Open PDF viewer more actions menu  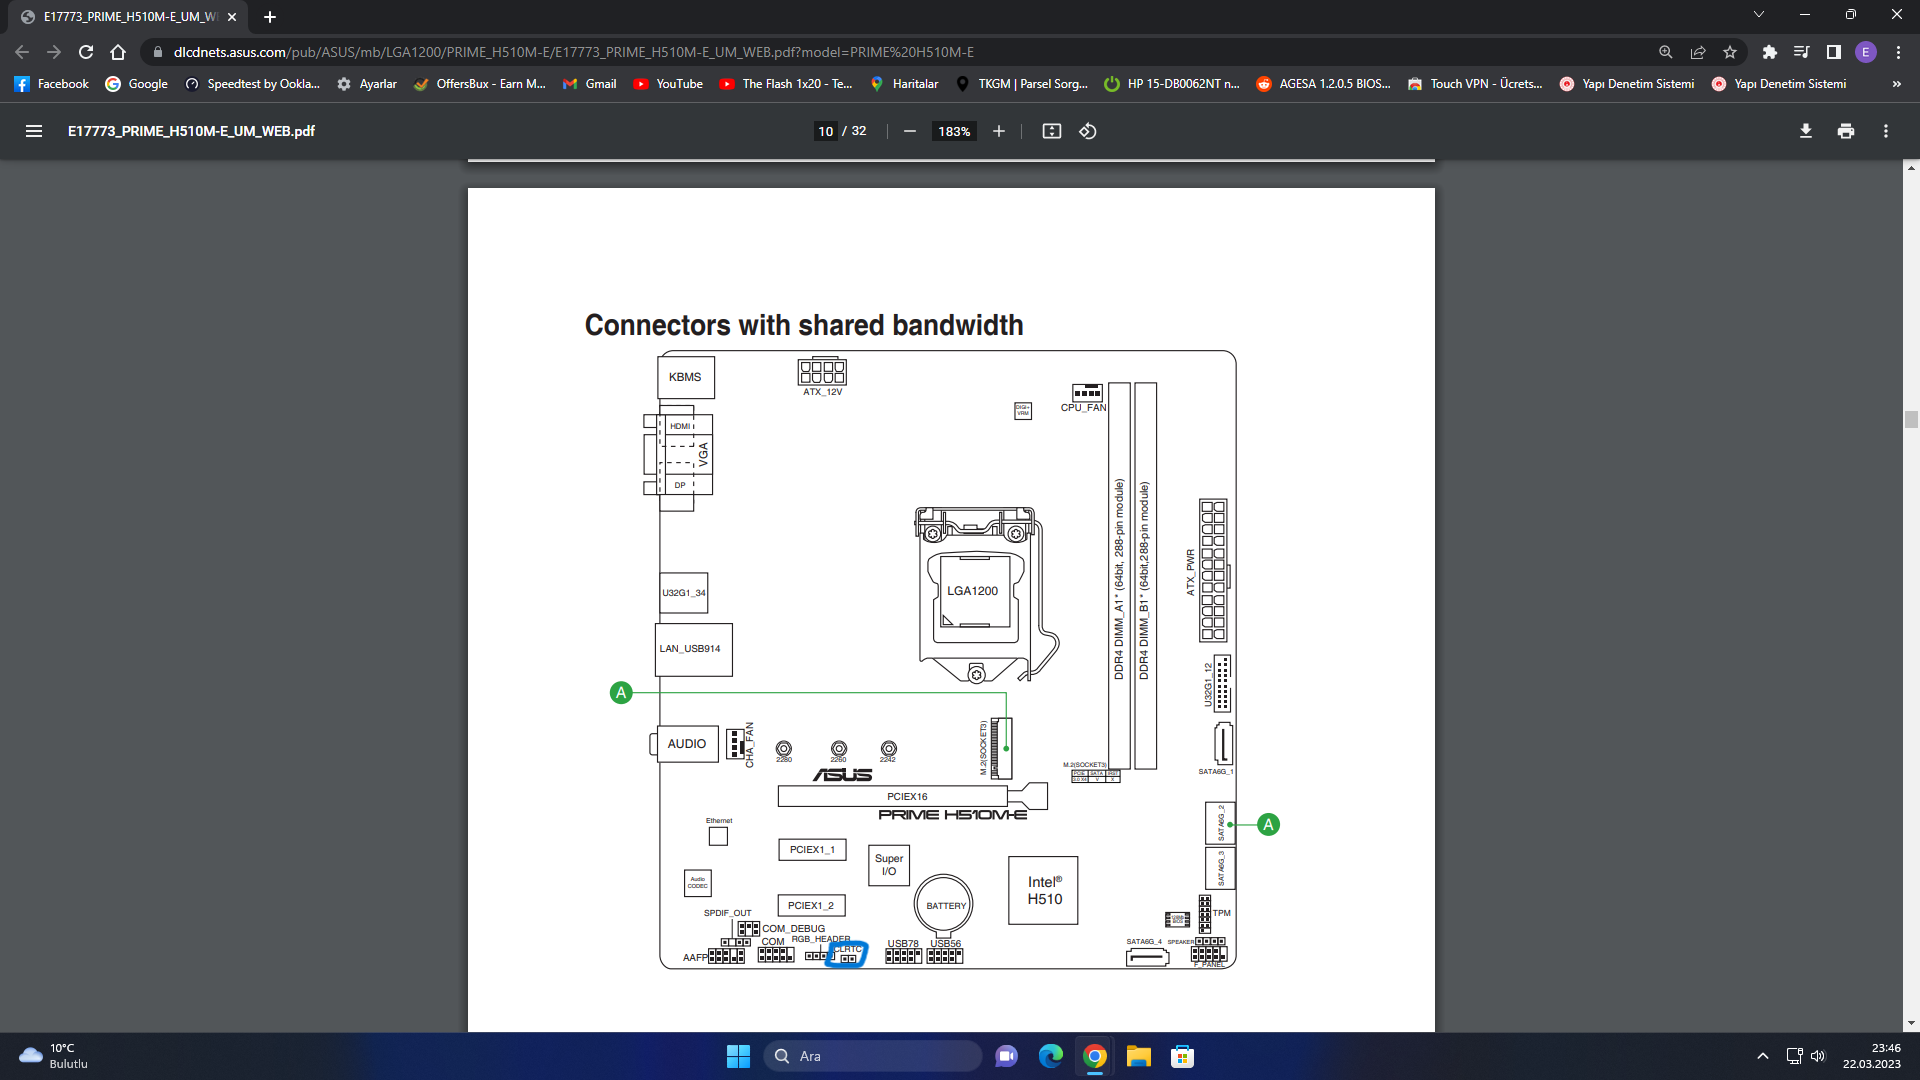pyautogui.click(x=1886, y=131)
